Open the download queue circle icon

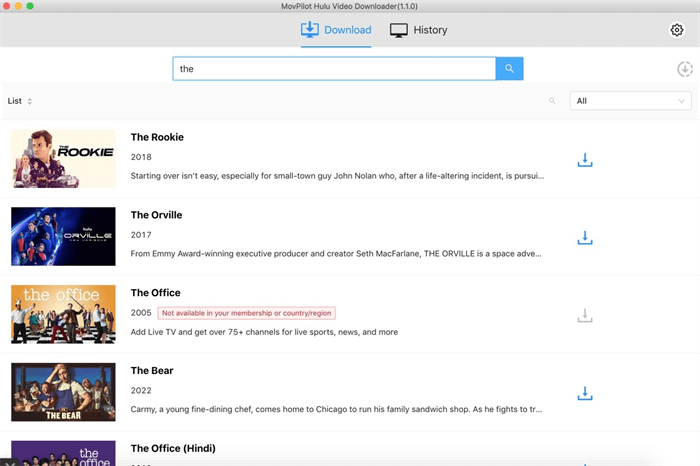tap(685, 69)
